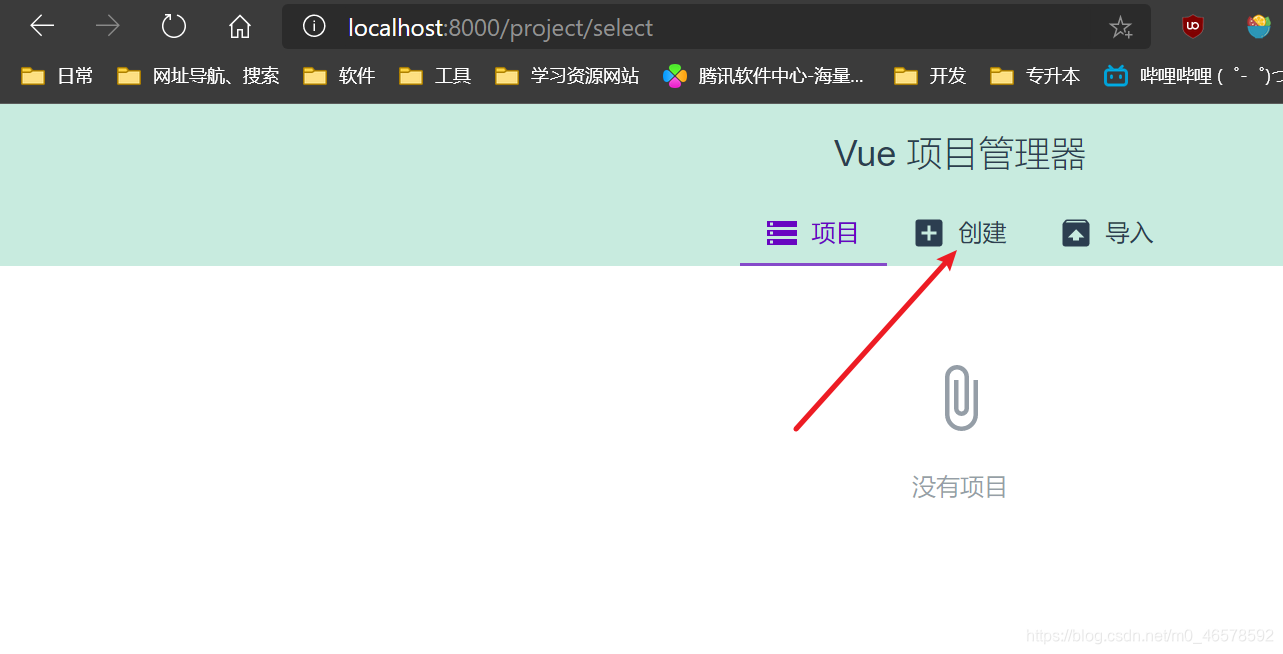Click the uBlock Origin extension icon
This screenshot has height=654, width=1283.
click(1192, 26)
